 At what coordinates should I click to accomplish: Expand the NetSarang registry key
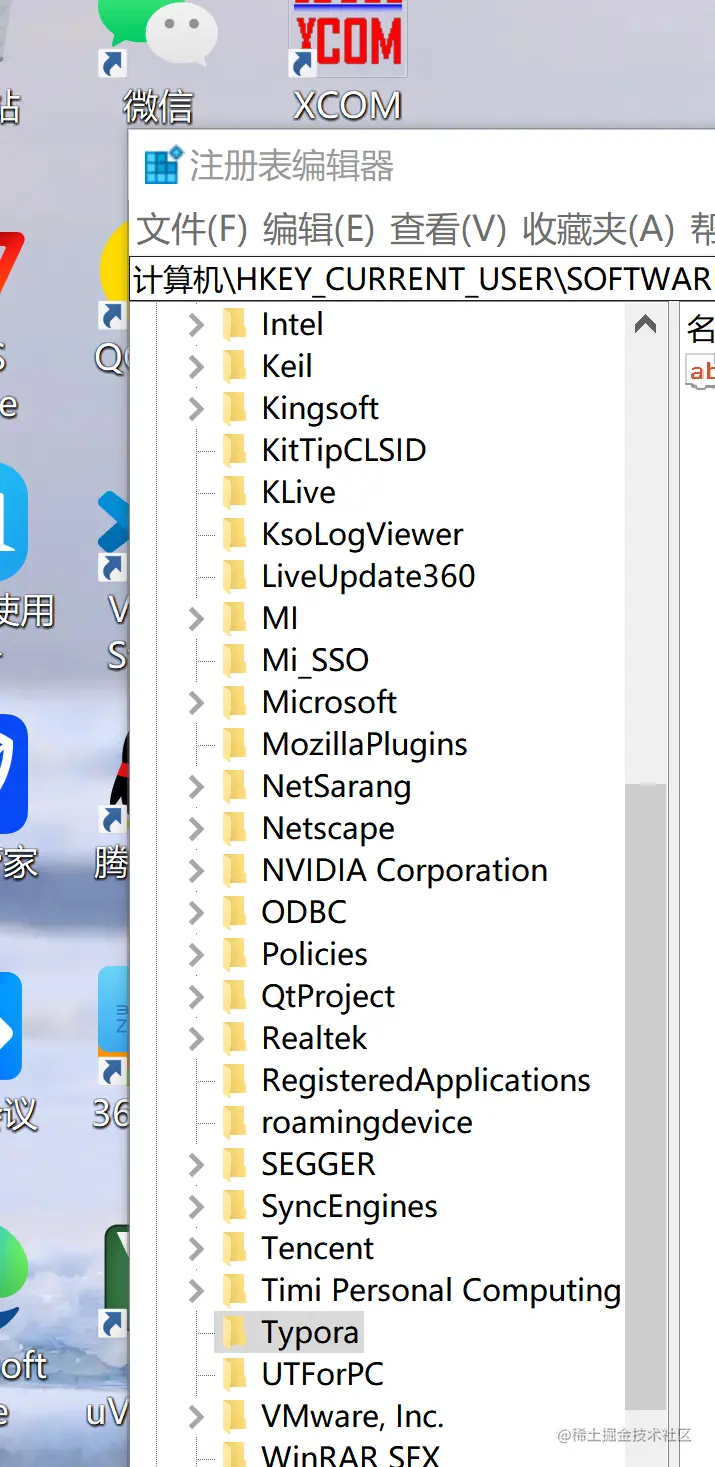point(196,786)
